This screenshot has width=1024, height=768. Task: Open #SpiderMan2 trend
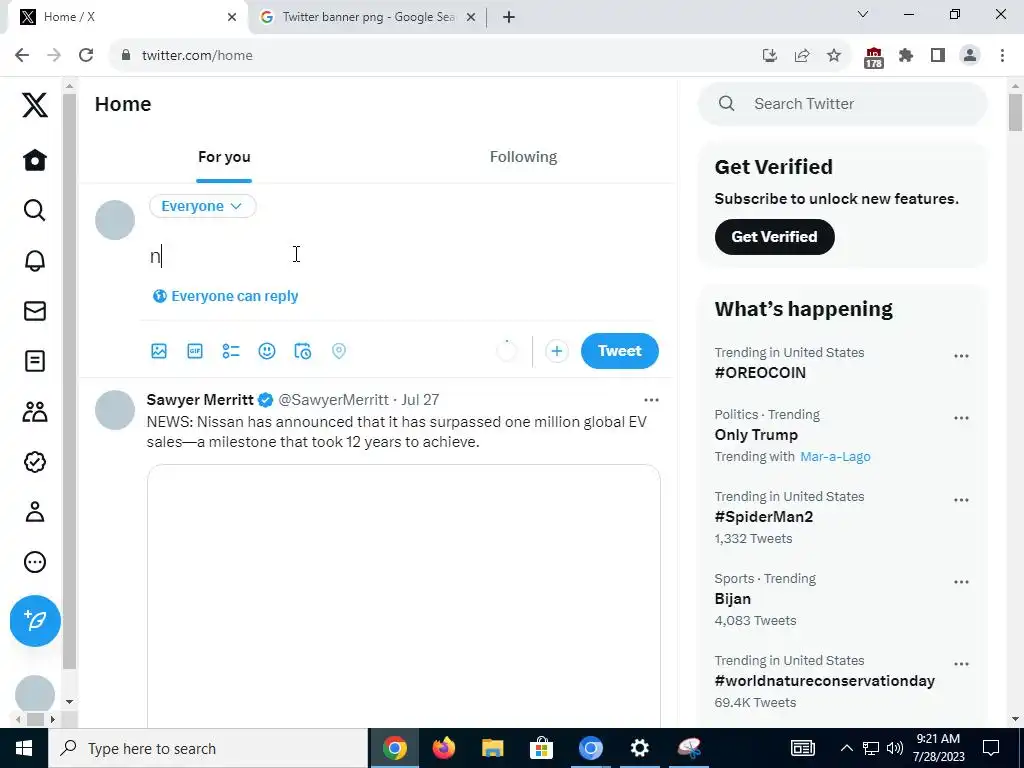[x=763, y=517]
